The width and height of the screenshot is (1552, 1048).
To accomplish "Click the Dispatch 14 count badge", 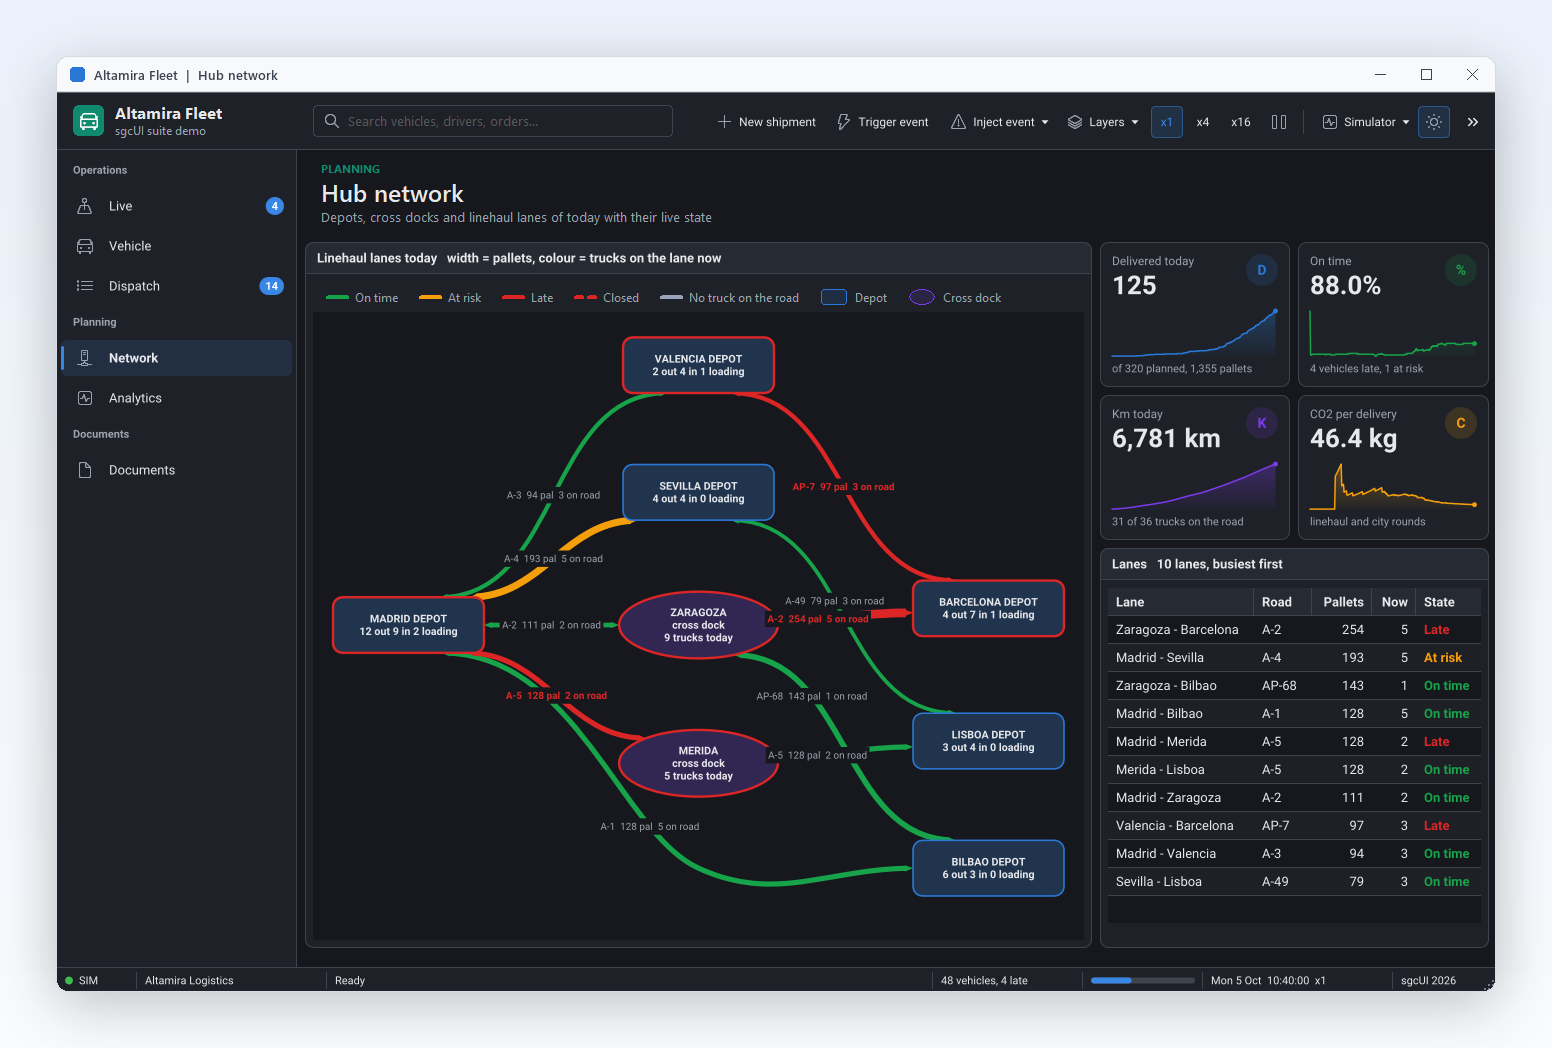I will click(x=271, y=286).
